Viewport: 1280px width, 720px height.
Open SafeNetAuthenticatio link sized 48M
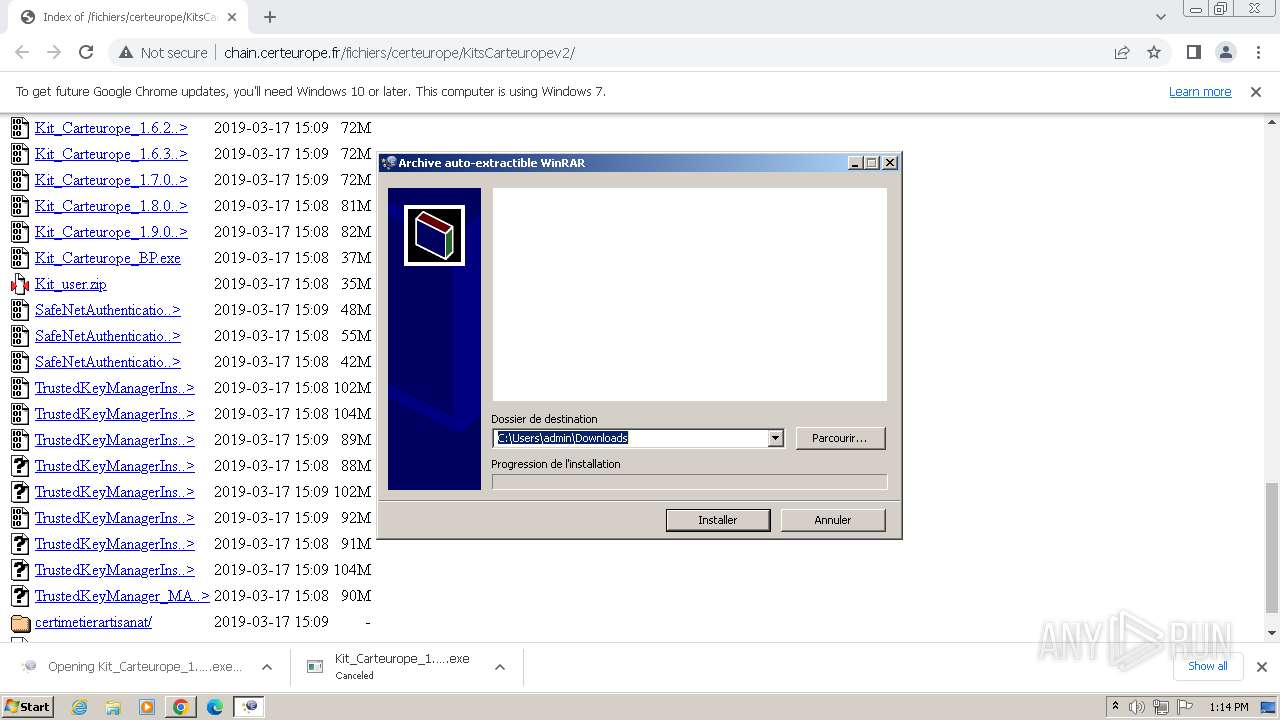[108, 310]
